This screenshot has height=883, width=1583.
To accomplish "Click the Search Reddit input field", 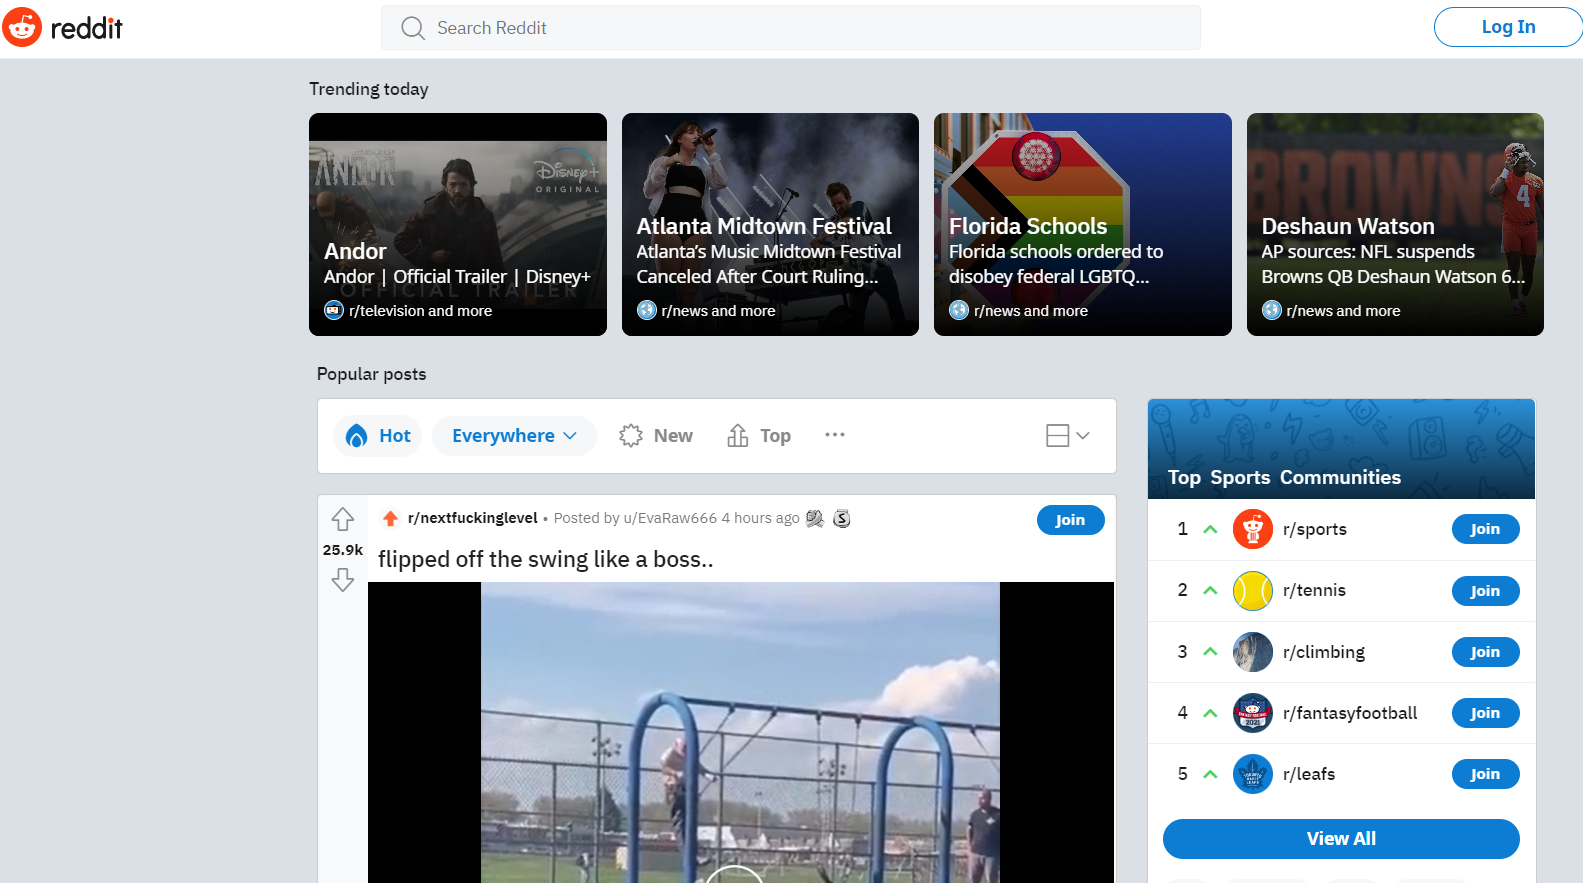I will (790, 28).
